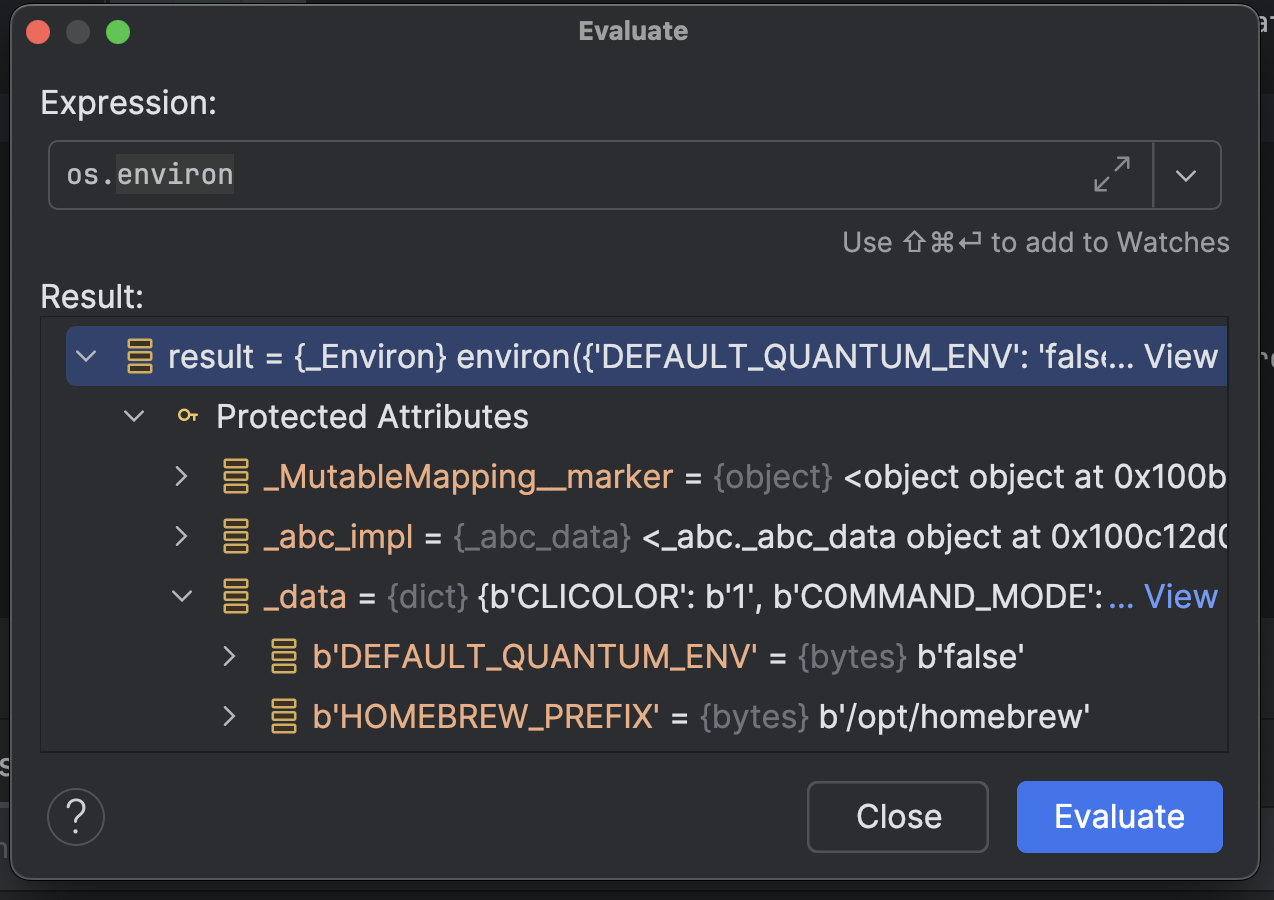Click the b'HOMEBREW_PREFIX' variable icon
The height and width of the screenshot is (900, 1274).
pos(284,716)
